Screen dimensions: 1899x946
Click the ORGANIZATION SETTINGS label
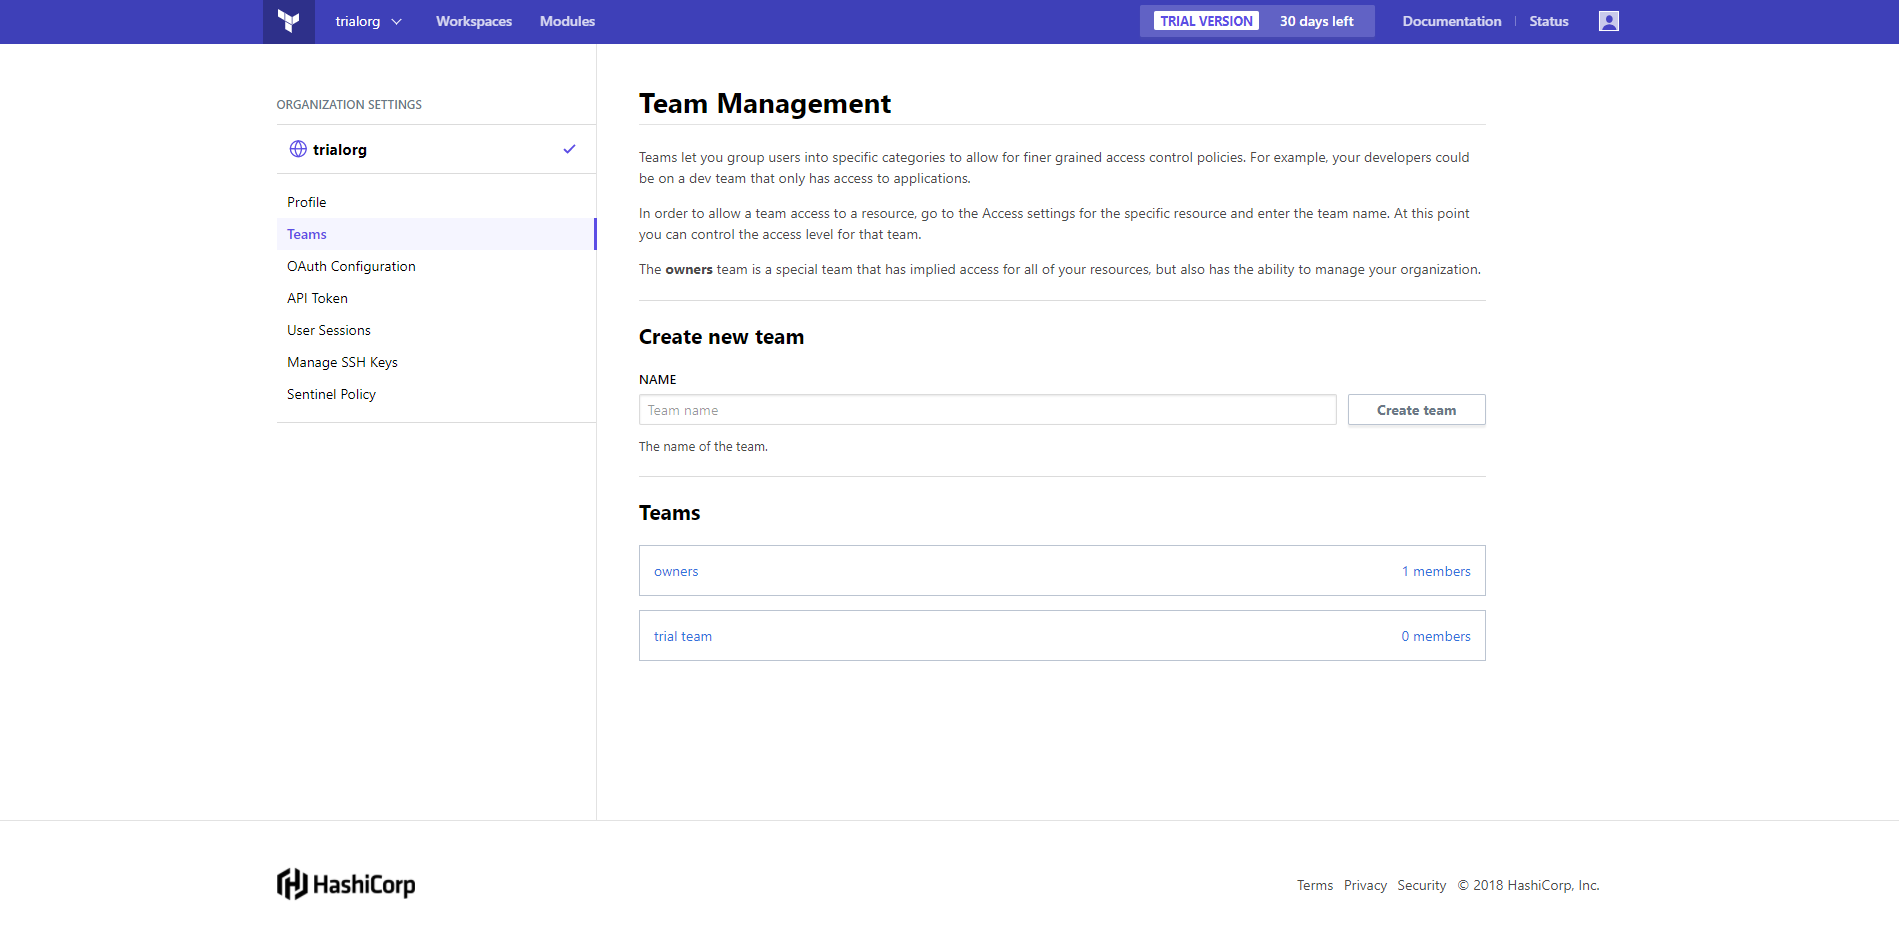(349, 104)
